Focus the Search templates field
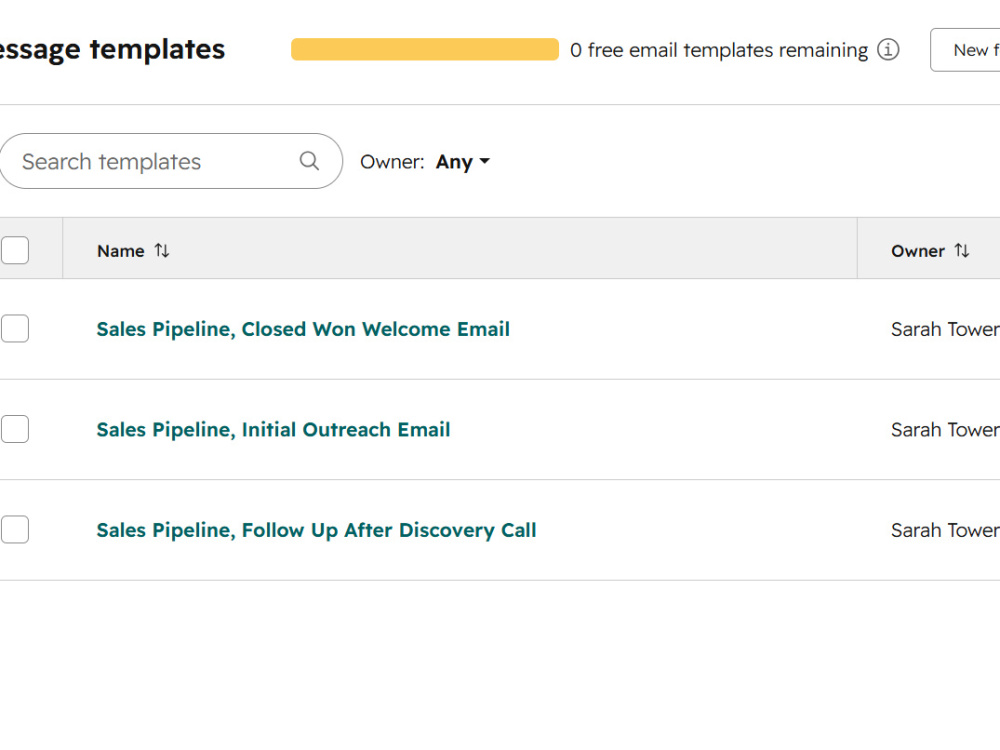Screen dimensions: 1000x750 (x=171, y=161)
